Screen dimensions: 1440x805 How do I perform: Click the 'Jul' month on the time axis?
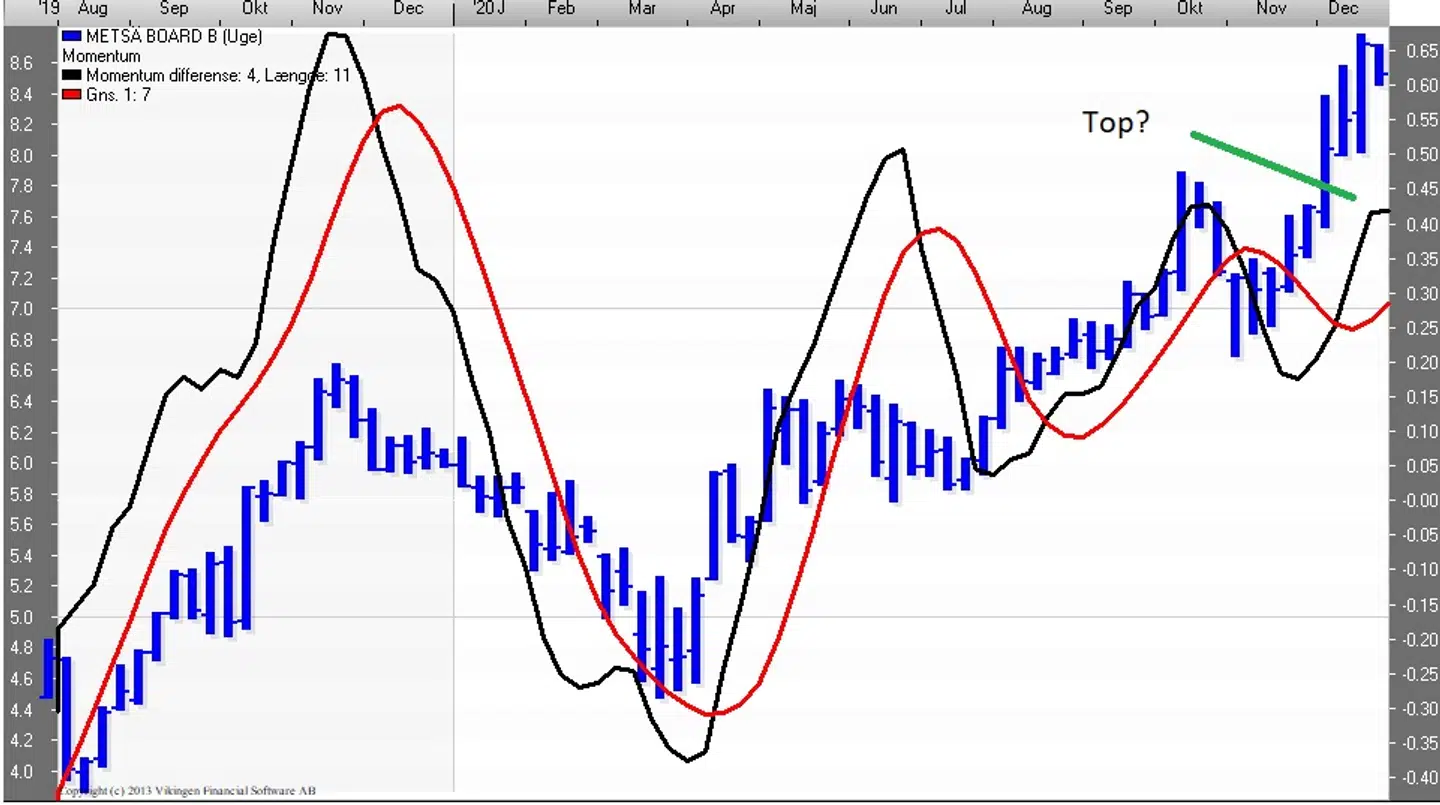956,9
